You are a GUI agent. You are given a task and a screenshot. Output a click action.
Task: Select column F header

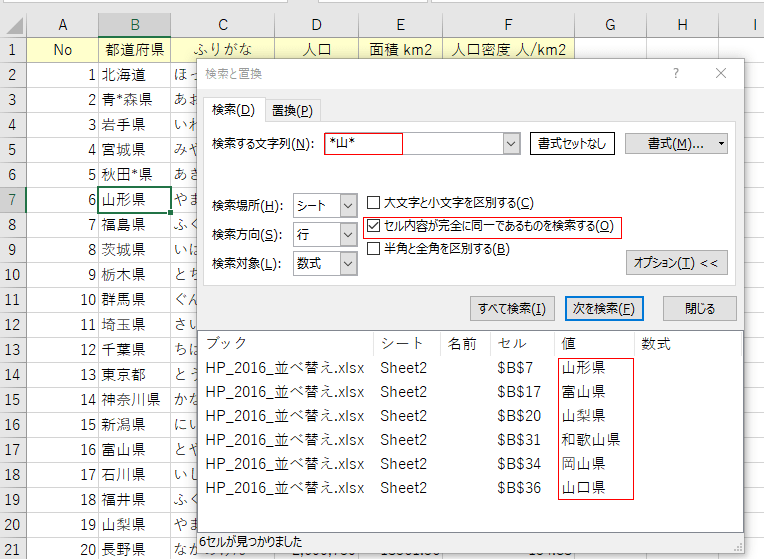(508, 25)
